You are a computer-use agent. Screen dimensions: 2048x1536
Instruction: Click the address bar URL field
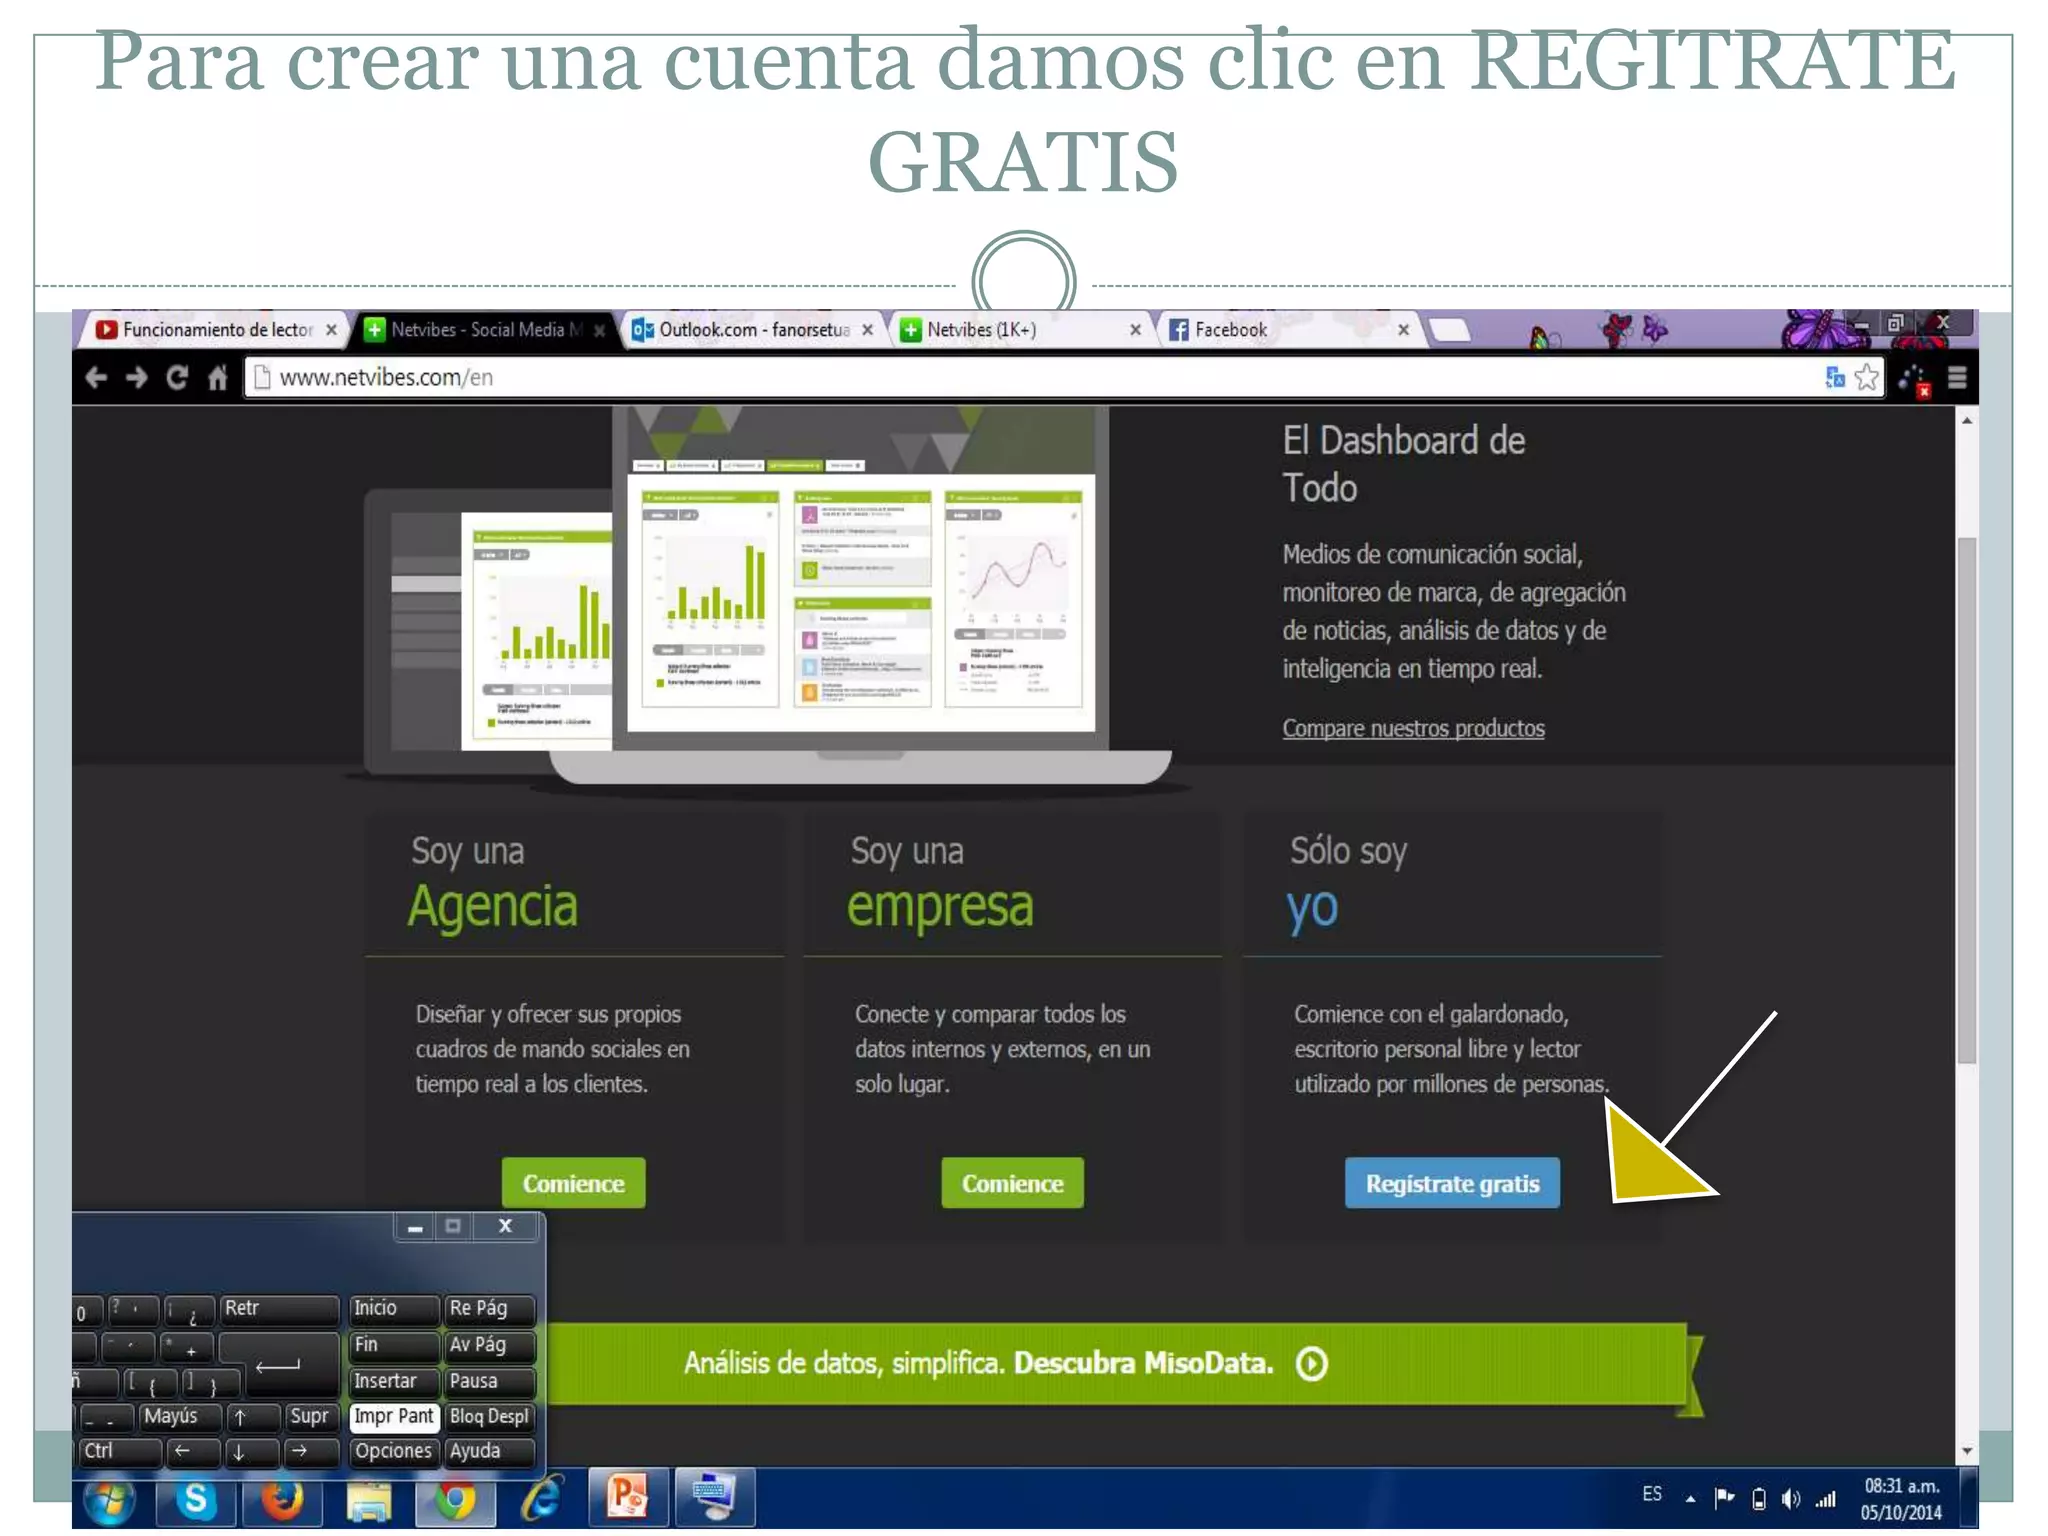pyautogui.click(x=1030, y=377)
